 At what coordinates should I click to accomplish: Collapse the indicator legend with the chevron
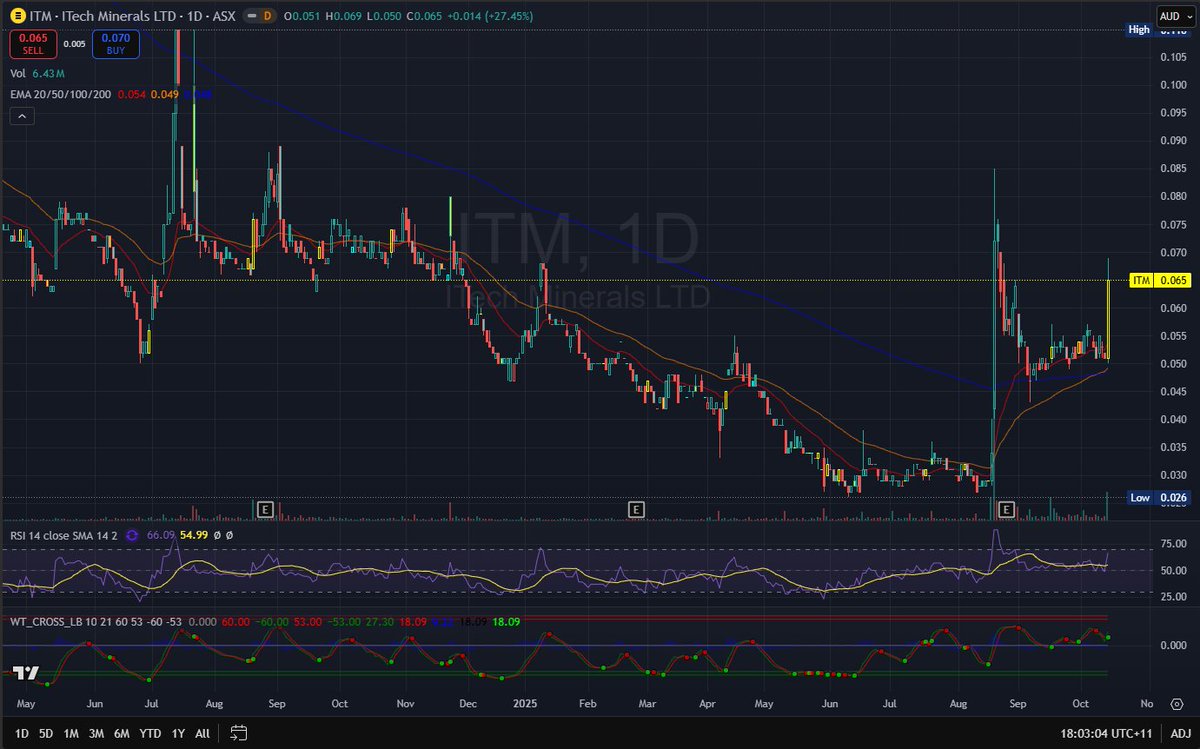point(23,116)
